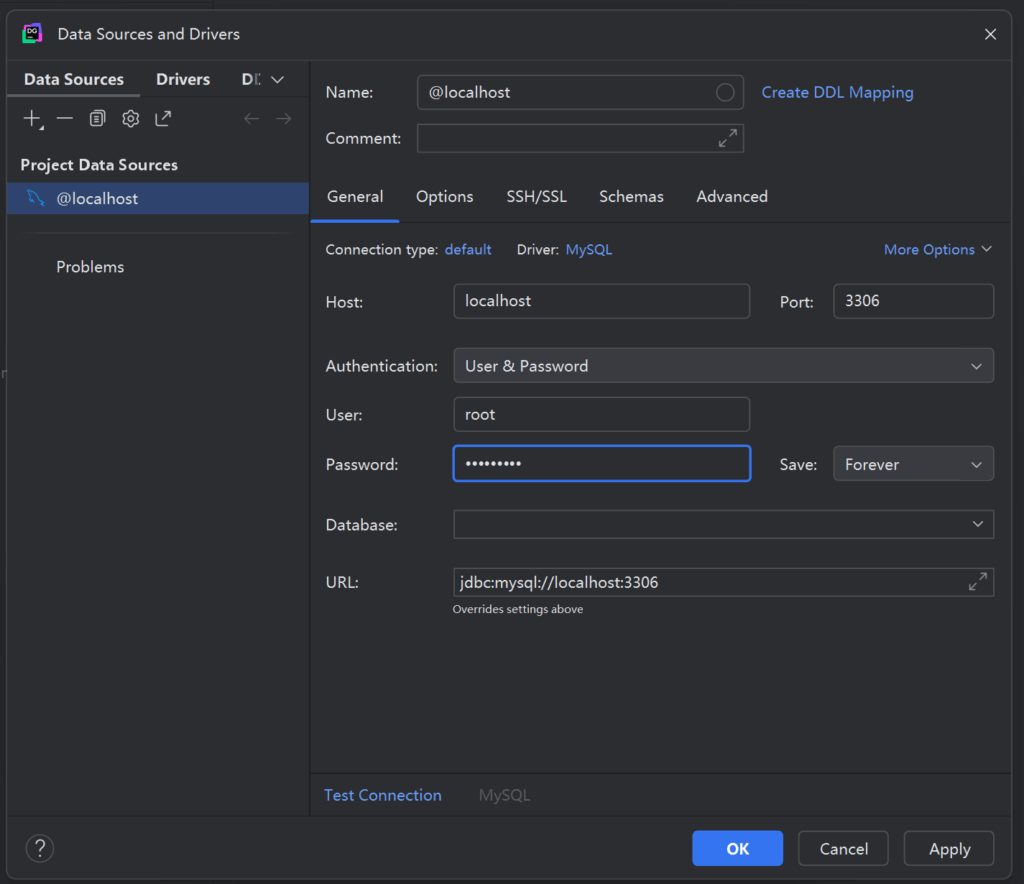The width and height of the screenshot is (1024, 884).
Task: Click the Test Connection link
Action: coord(382,795)
